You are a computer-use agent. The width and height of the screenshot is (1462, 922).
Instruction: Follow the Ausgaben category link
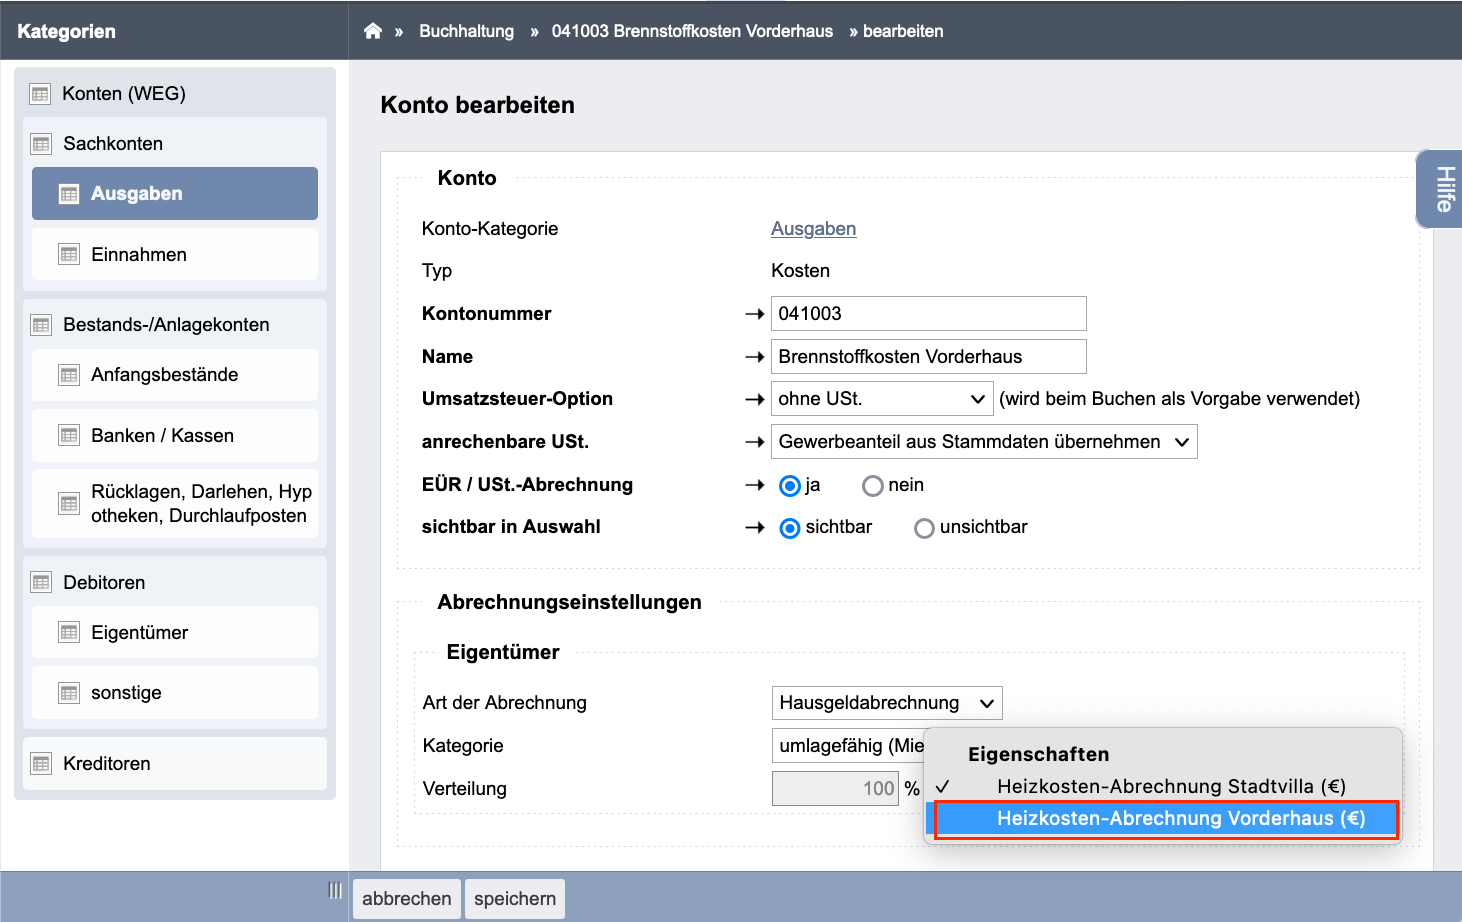click(813, 229)
